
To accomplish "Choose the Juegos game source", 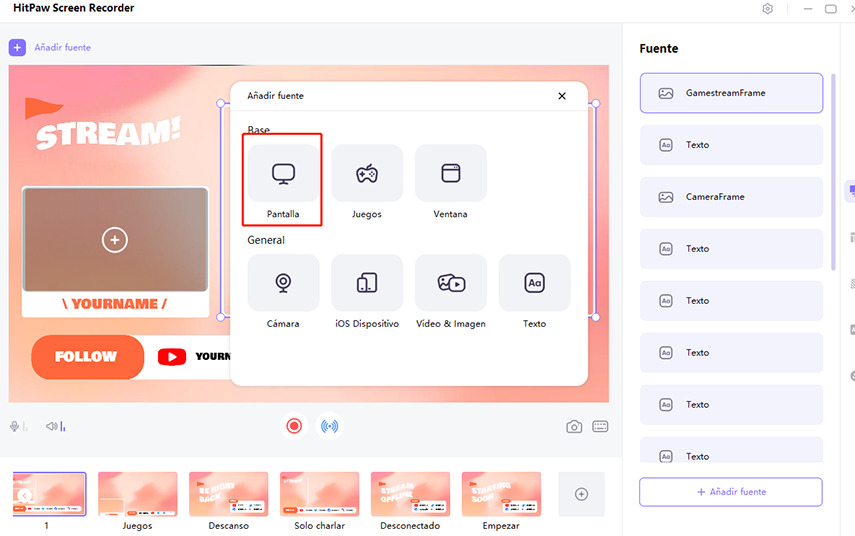I will click(x=367, y=173).
